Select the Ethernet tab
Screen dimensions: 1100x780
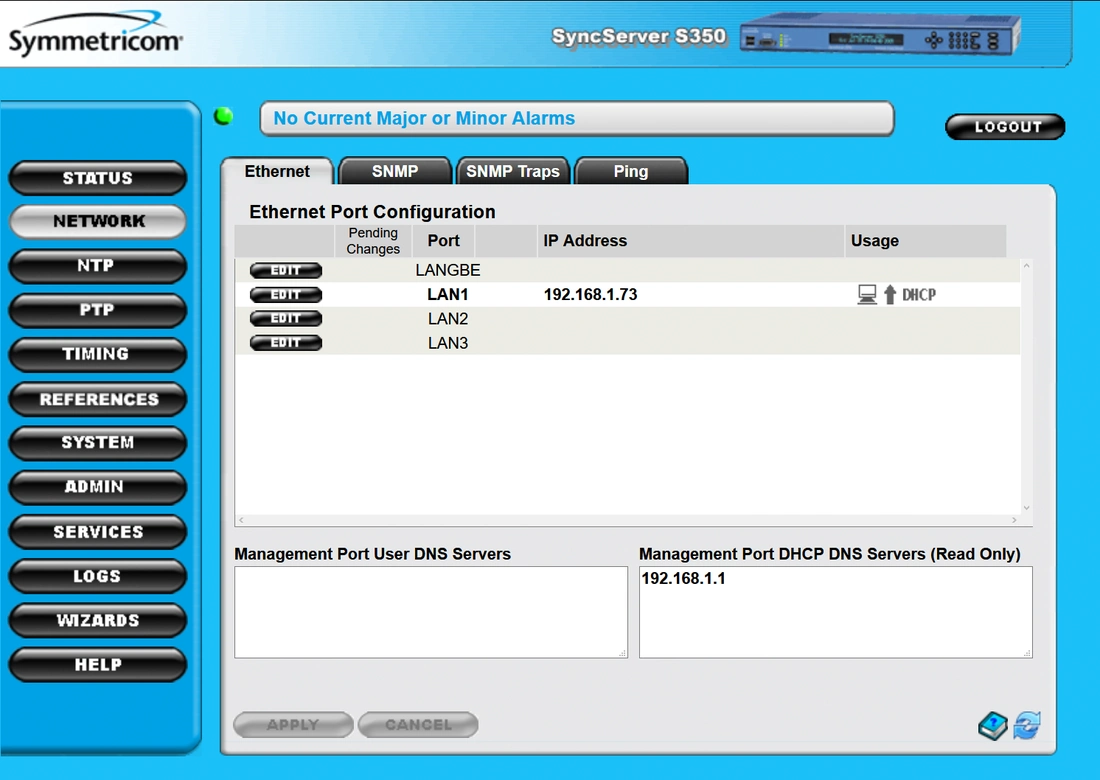click(277, 171)
